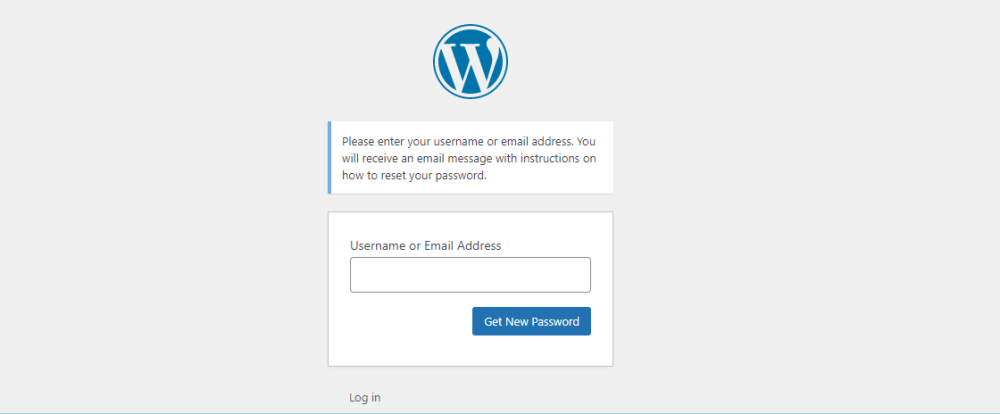Click the white form panel below the button
1000x414 pixels.
click(x=470, y=351)
